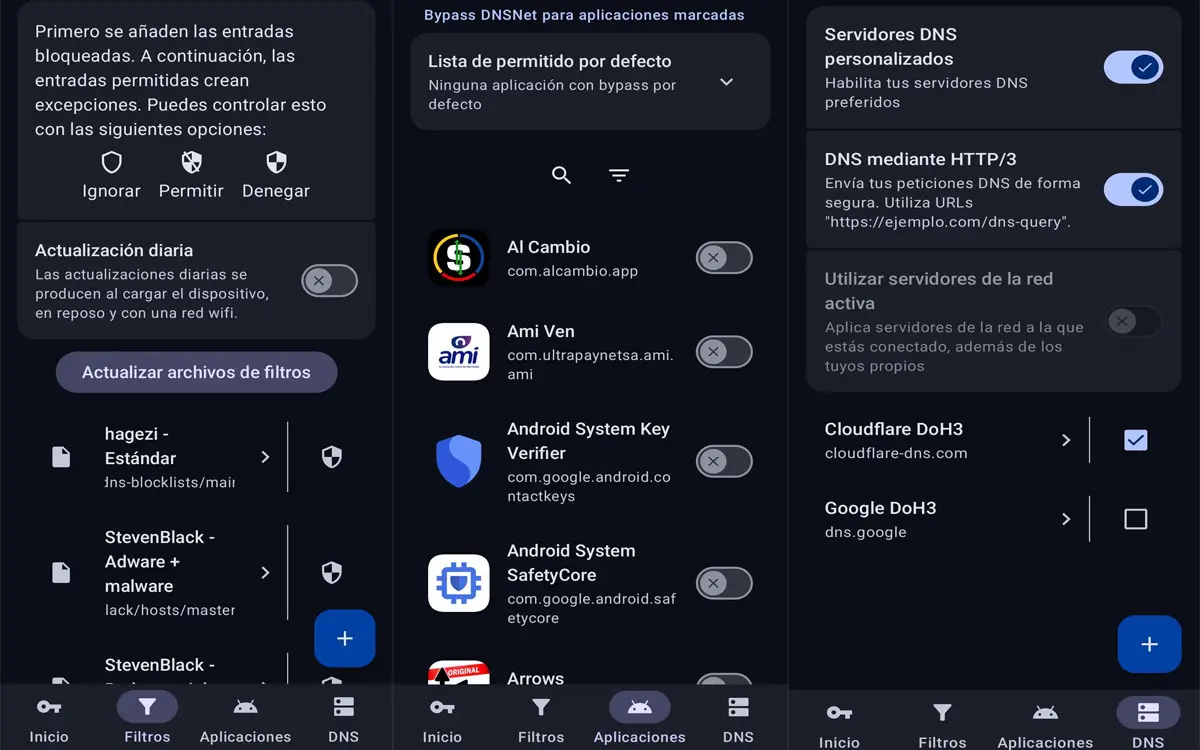Viewport: 1200px width, 750px height.
Task: Click the filter sort icon
Action: click(619, 176)
